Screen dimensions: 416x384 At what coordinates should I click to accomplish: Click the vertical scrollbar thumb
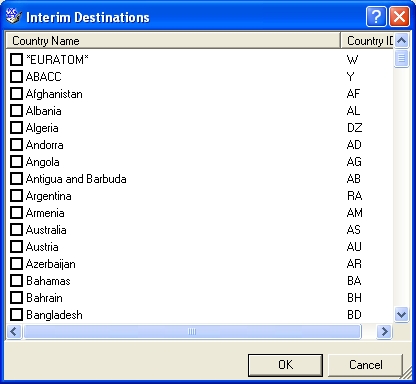click(402, 59)
